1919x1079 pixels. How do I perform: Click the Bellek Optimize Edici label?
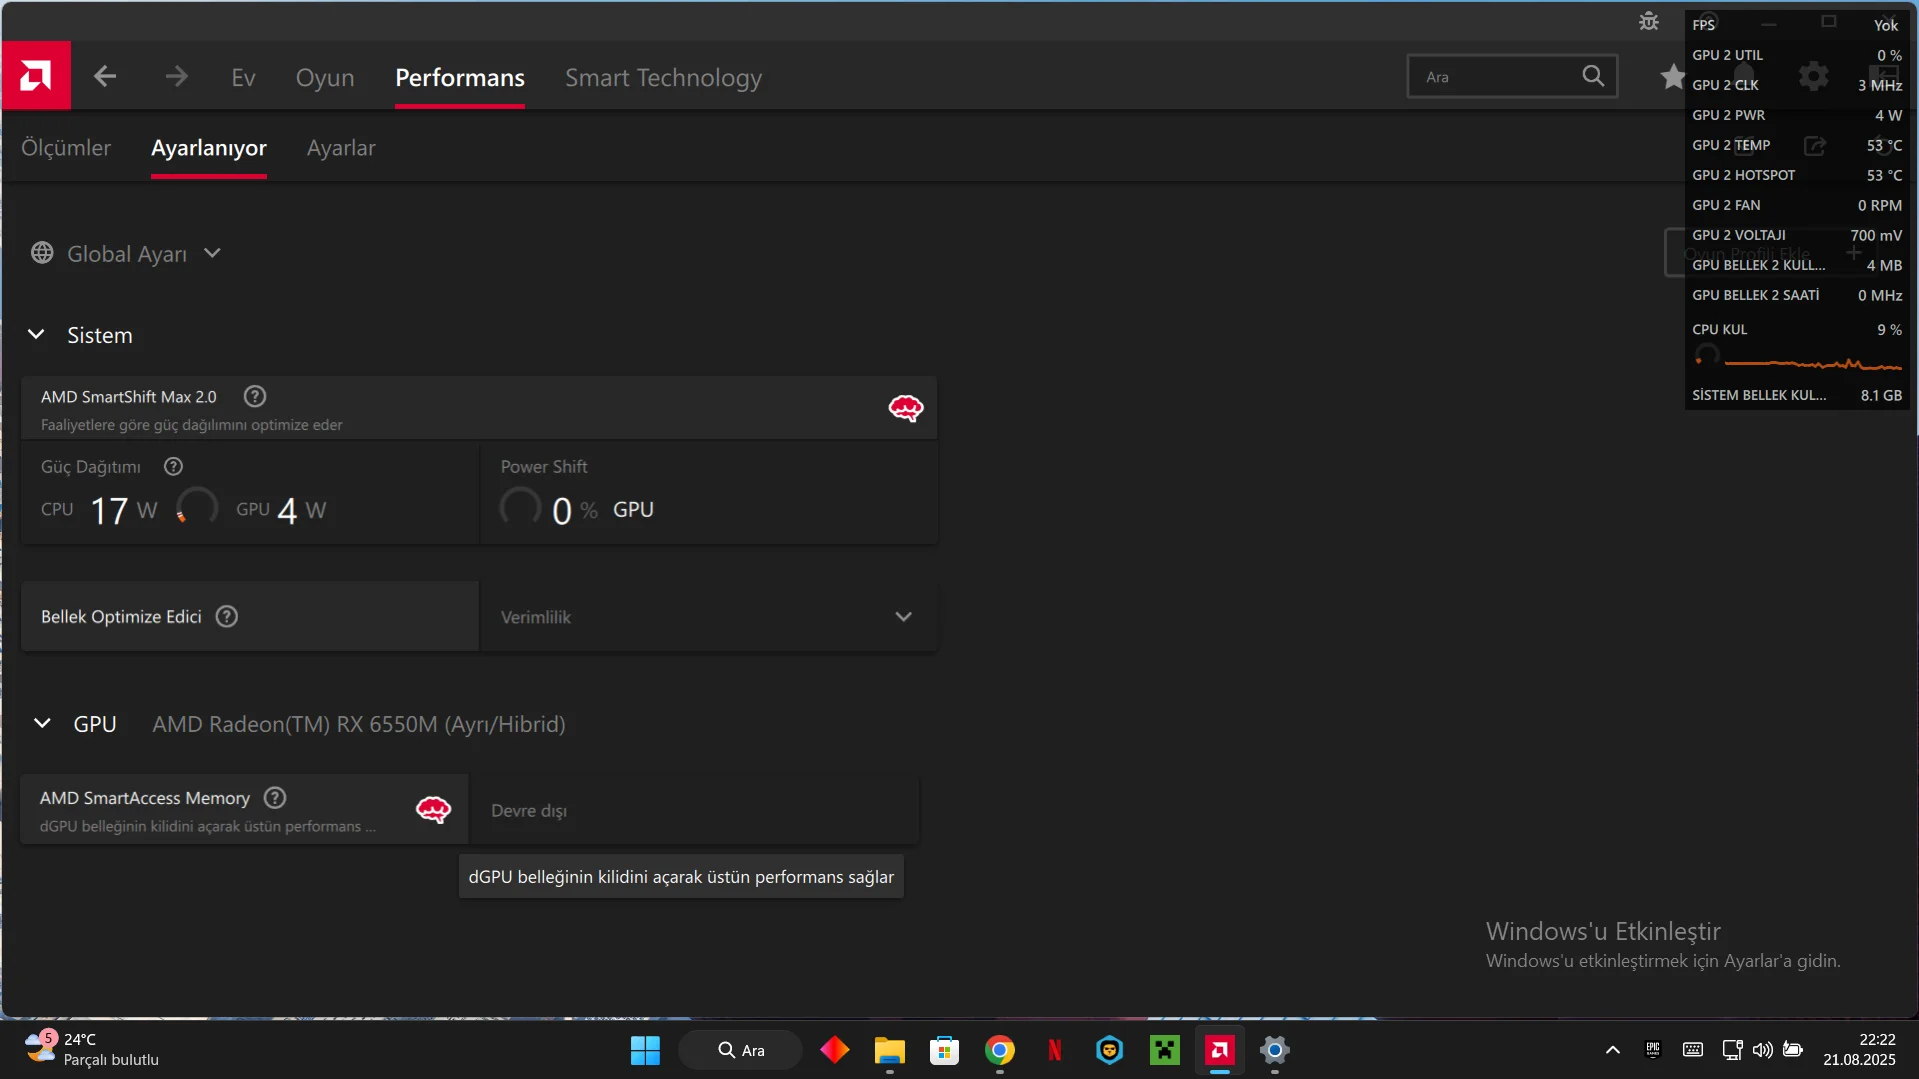coord(121,617)
